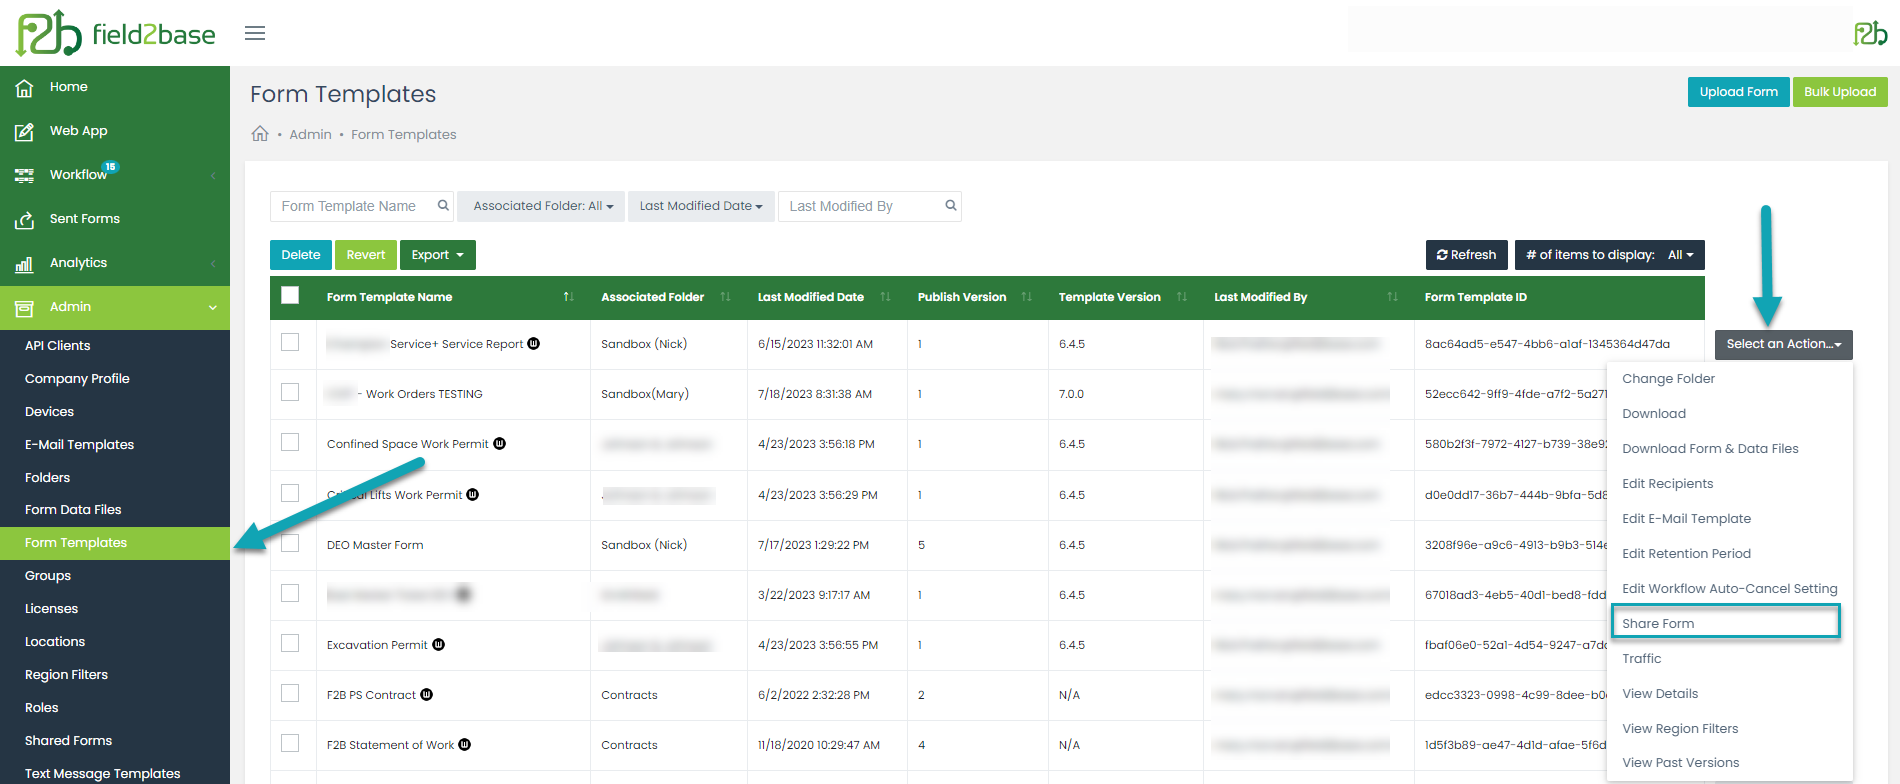1900x784 pixels.
Task: Choose Change Folder from action menu
Action: coord(1668,379)
